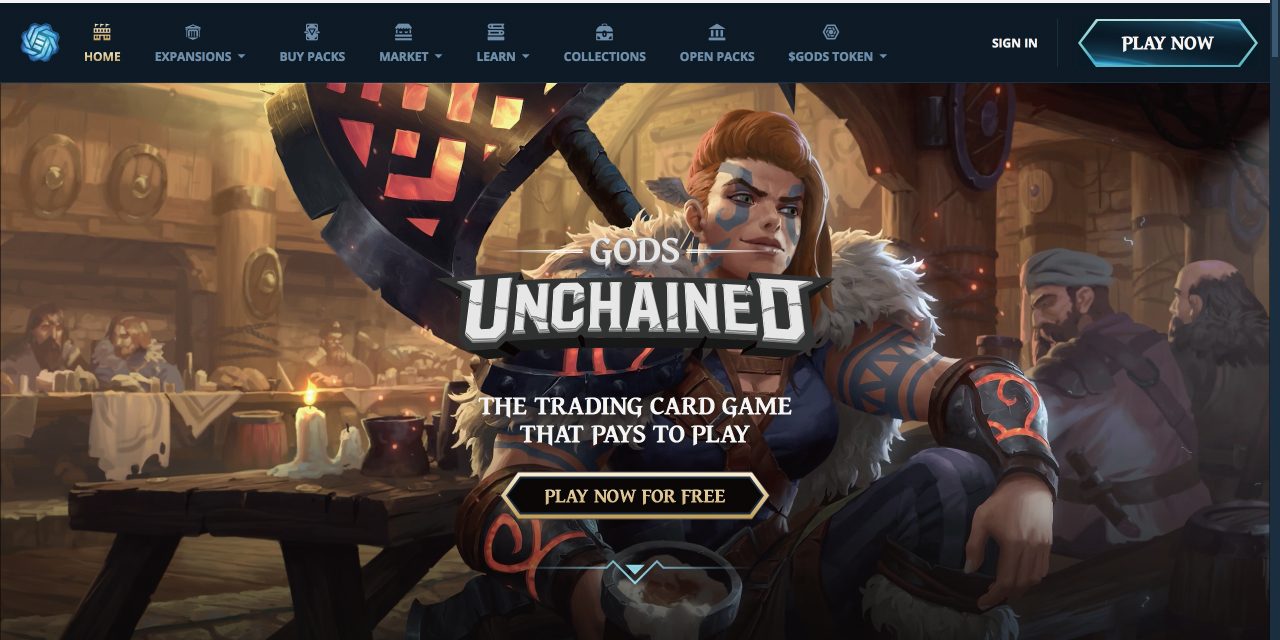This screenshot has height=640, width=1280.
Task: Click the Learn books icon
Action: pos(496,32)
